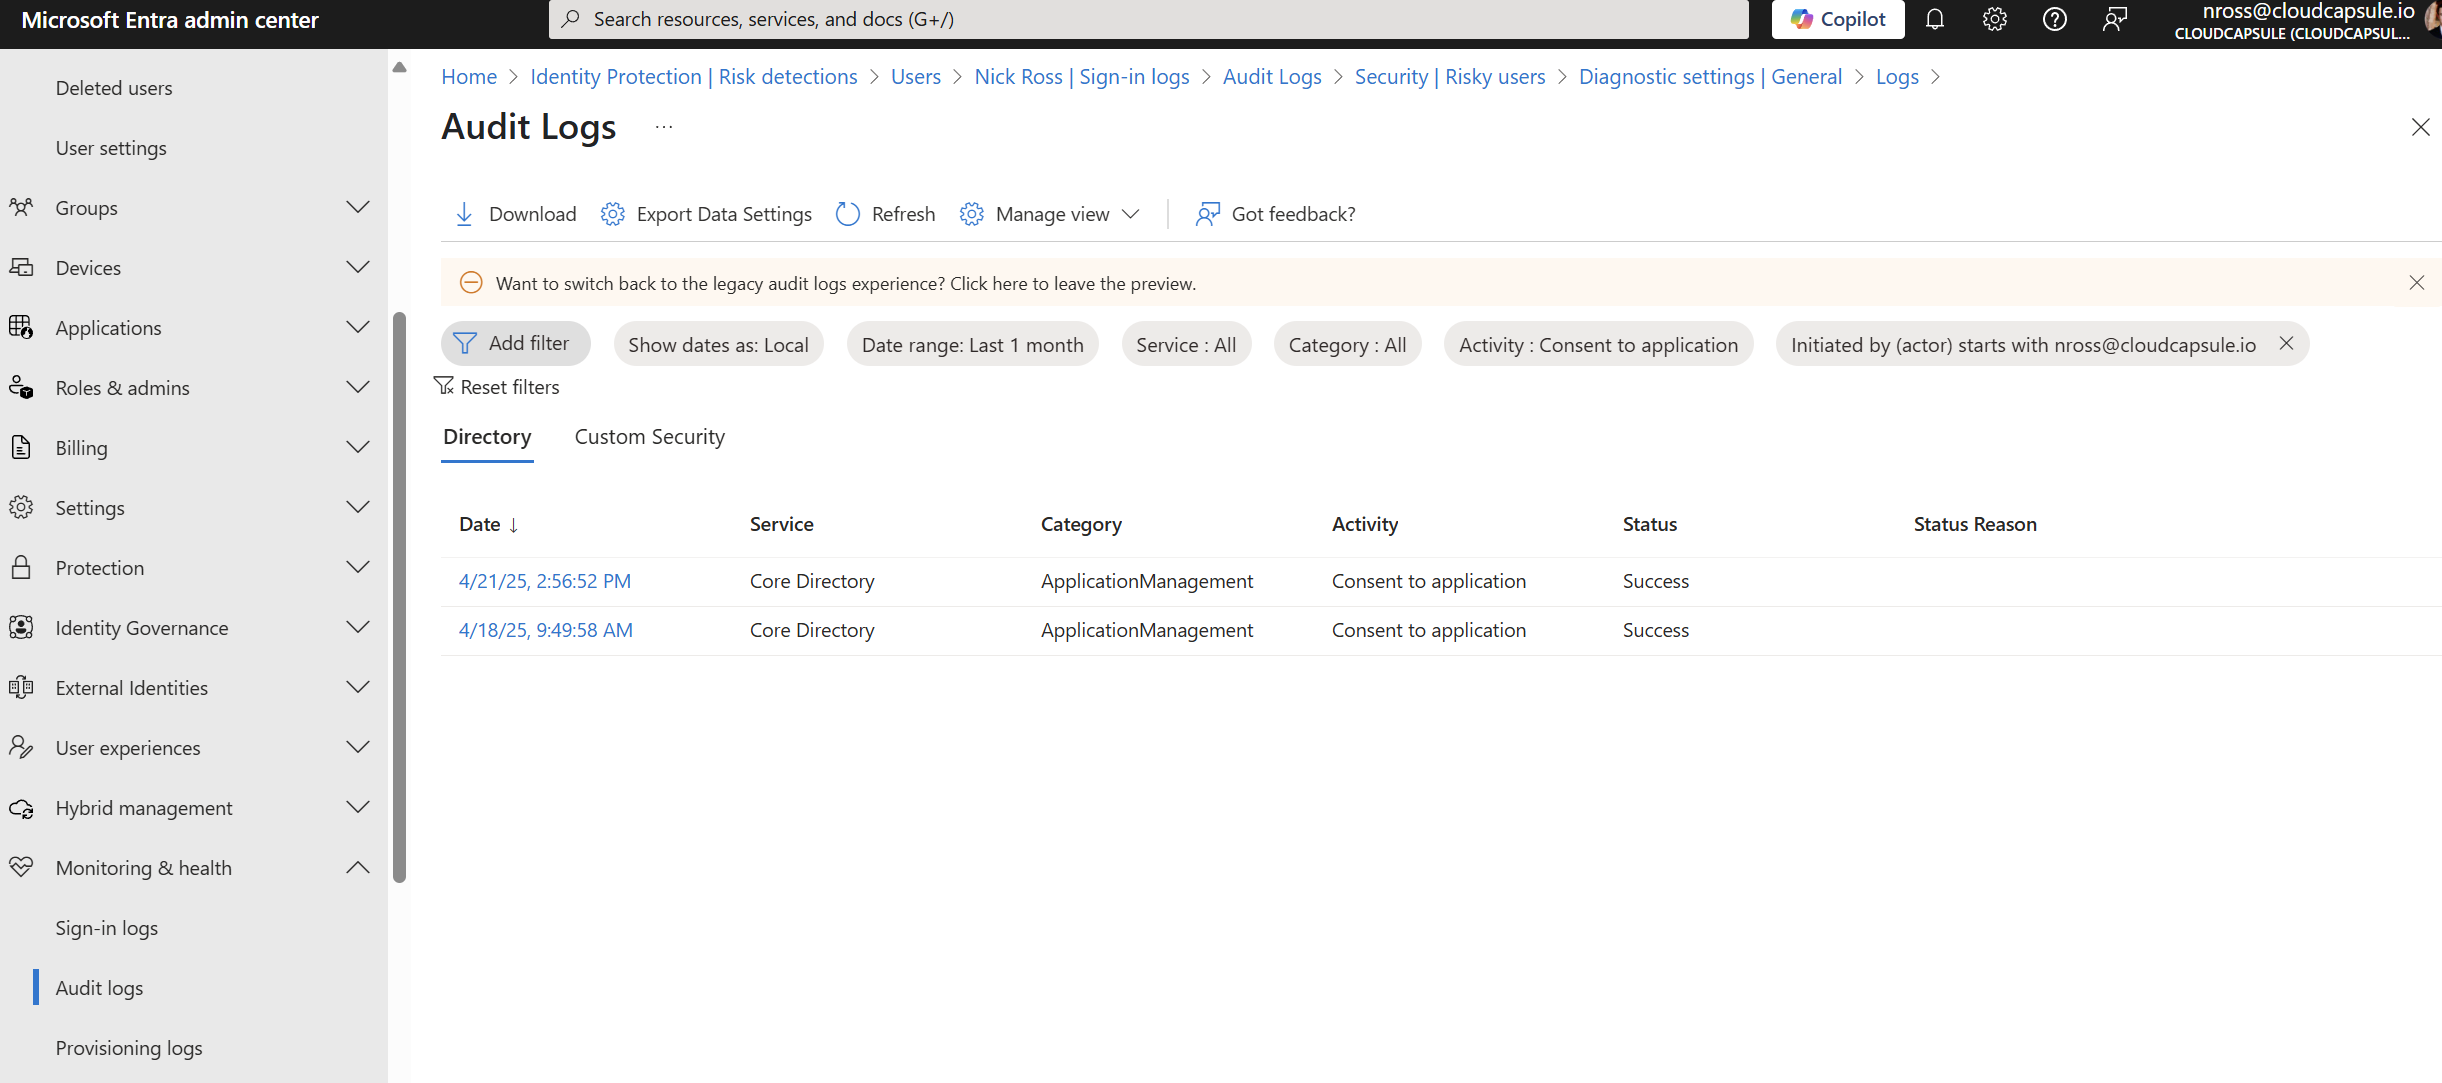This screenshot has width=2442, height=1083.
Task: Open the 4/21/25, 2:56:52 PM log entry
Action: (x=545, y=581)
